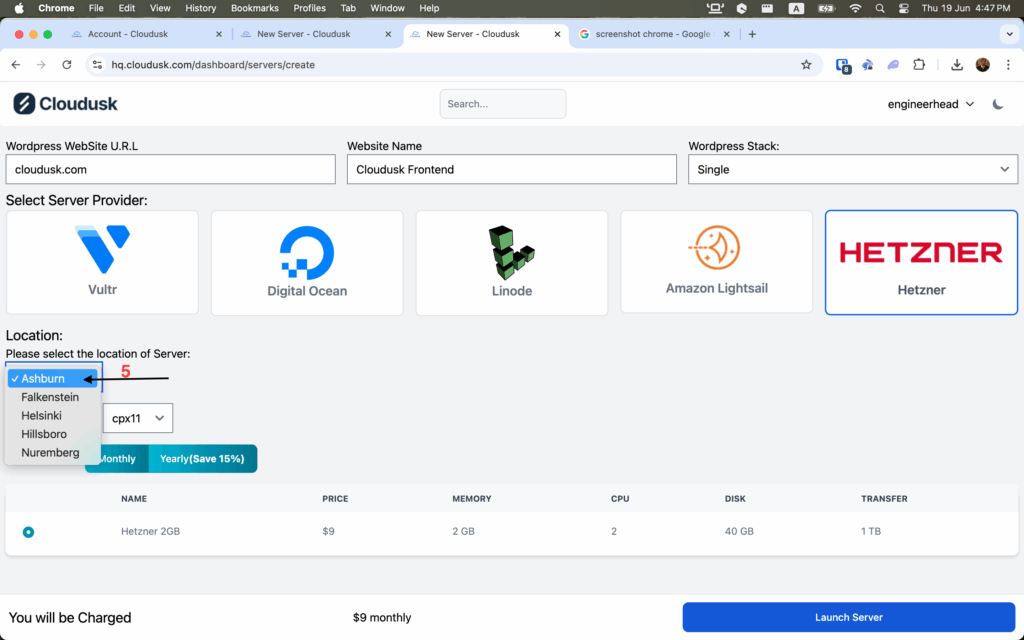
Task: Select Amazon Lightsail provider
Action: (x=716, y=262)
